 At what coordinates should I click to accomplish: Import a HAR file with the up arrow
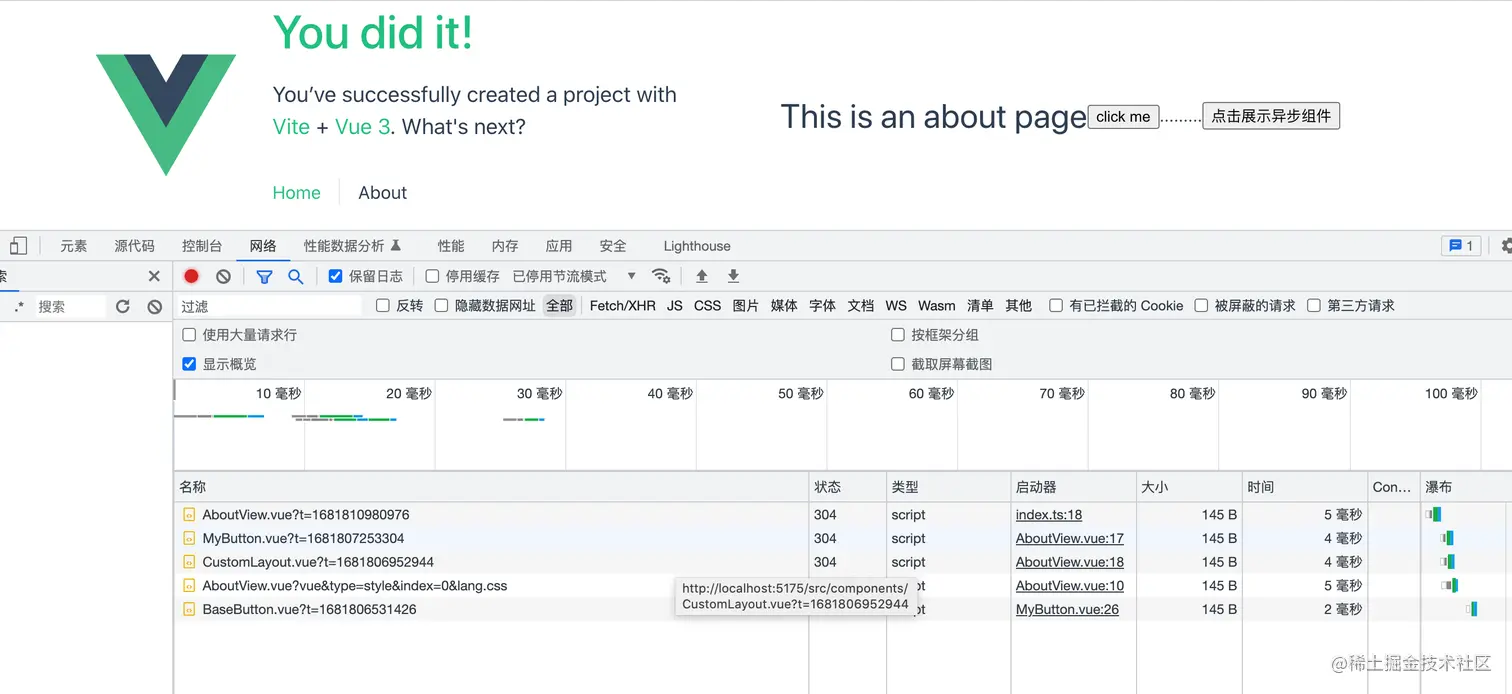point(702,276)
